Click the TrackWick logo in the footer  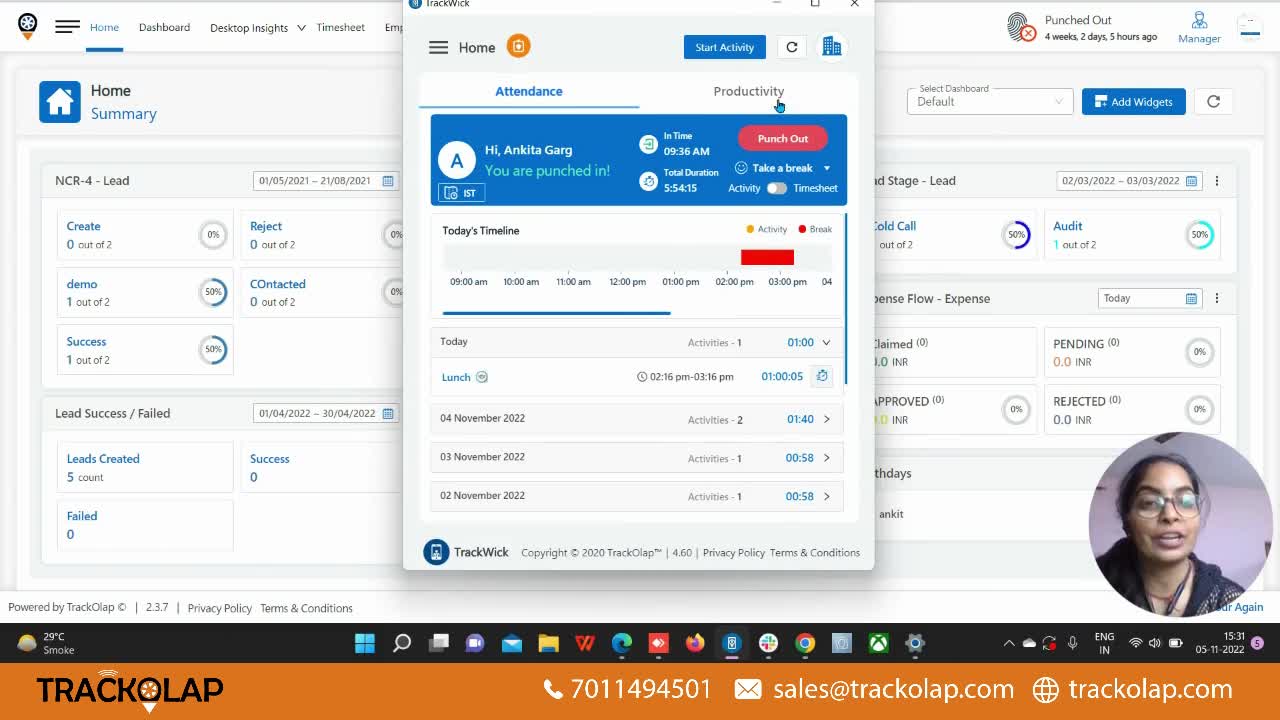coord(436,552)
